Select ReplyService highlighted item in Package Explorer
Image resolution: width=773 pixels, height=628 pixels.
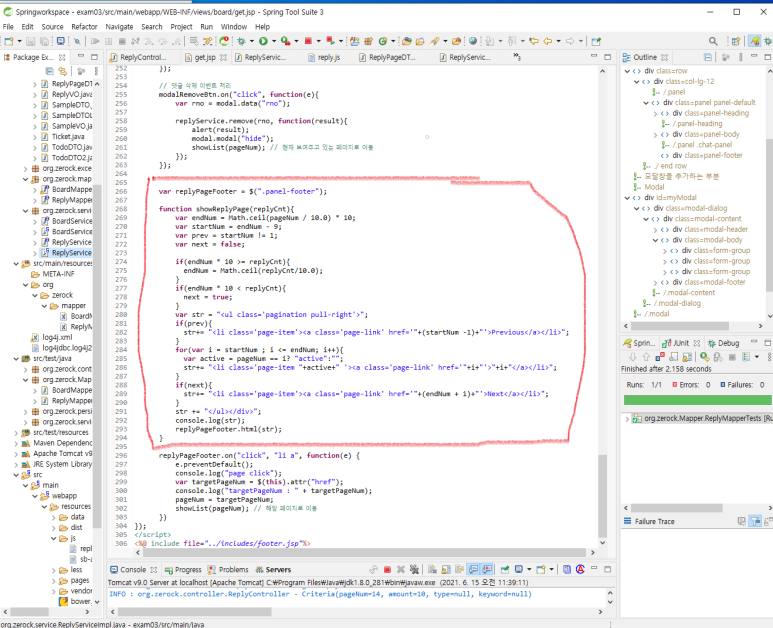coord(67,252)
